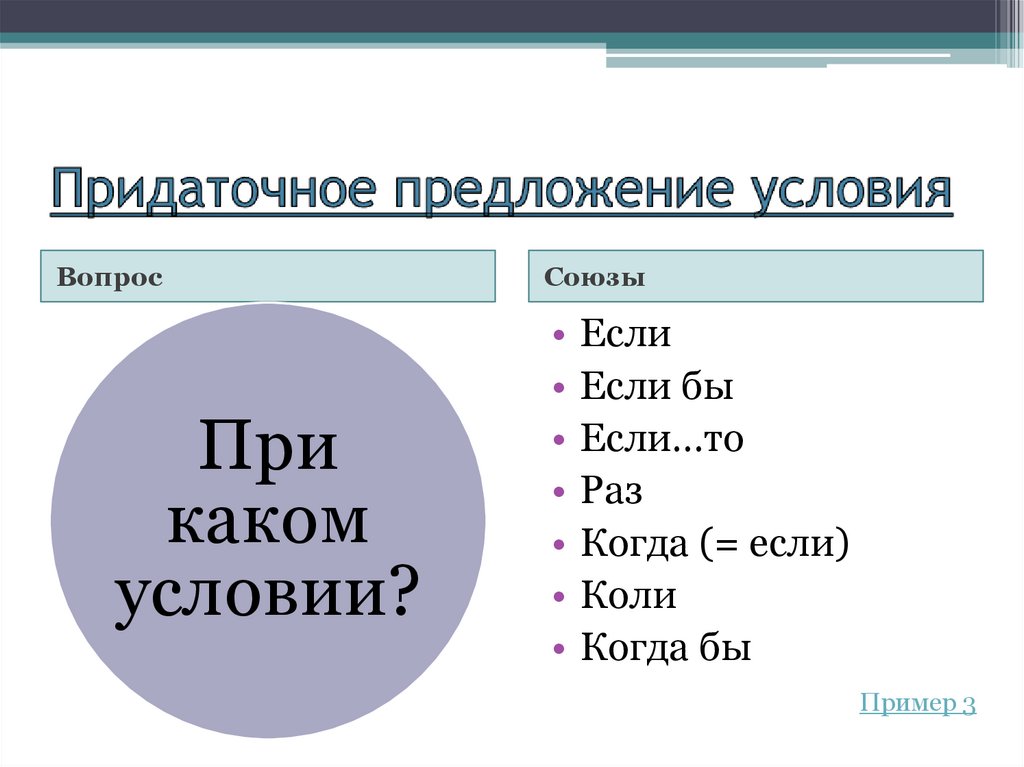Select the entry "Когда (= если)"
The image size is (1024, 767).
coord(715,542)
